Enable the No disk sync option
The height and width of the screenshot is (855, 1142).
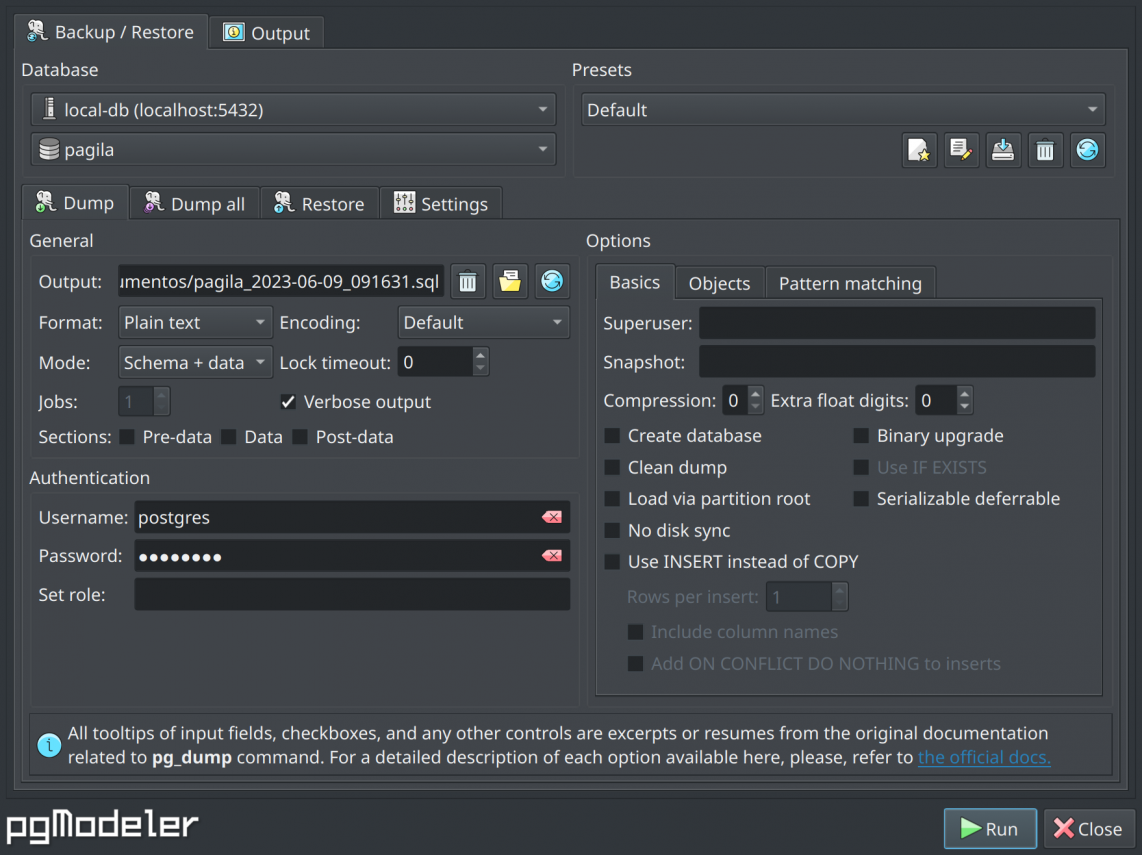[613, 530]
